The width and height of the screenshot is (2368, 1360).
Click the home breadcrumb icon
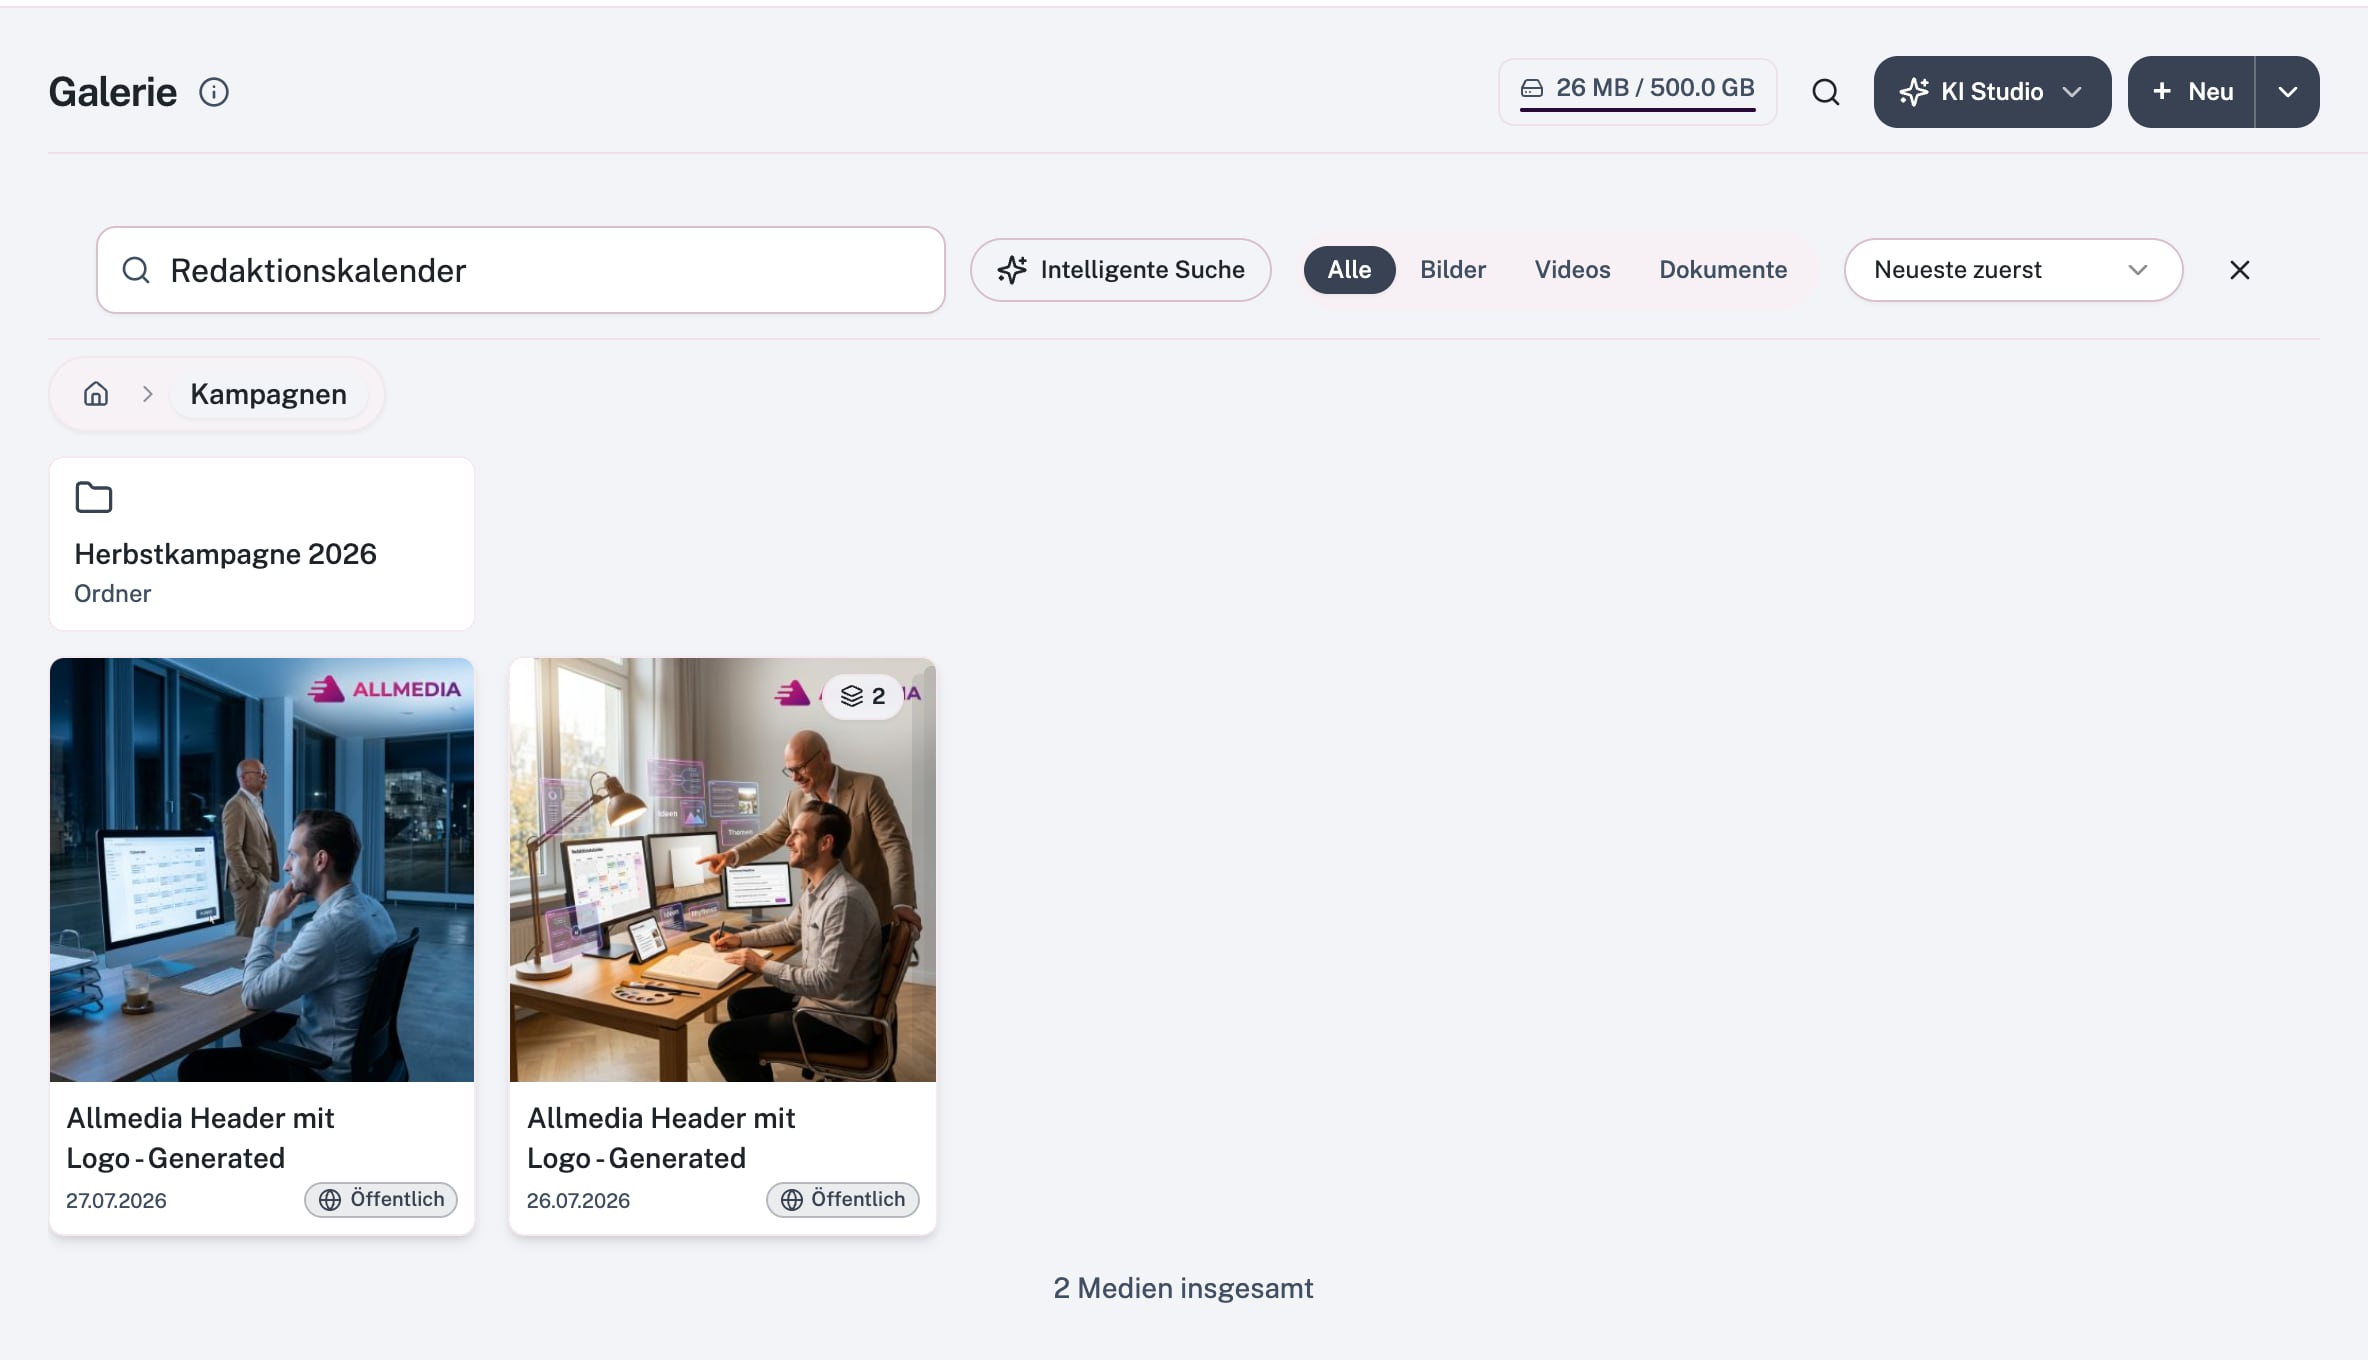[x=96, y=394]
